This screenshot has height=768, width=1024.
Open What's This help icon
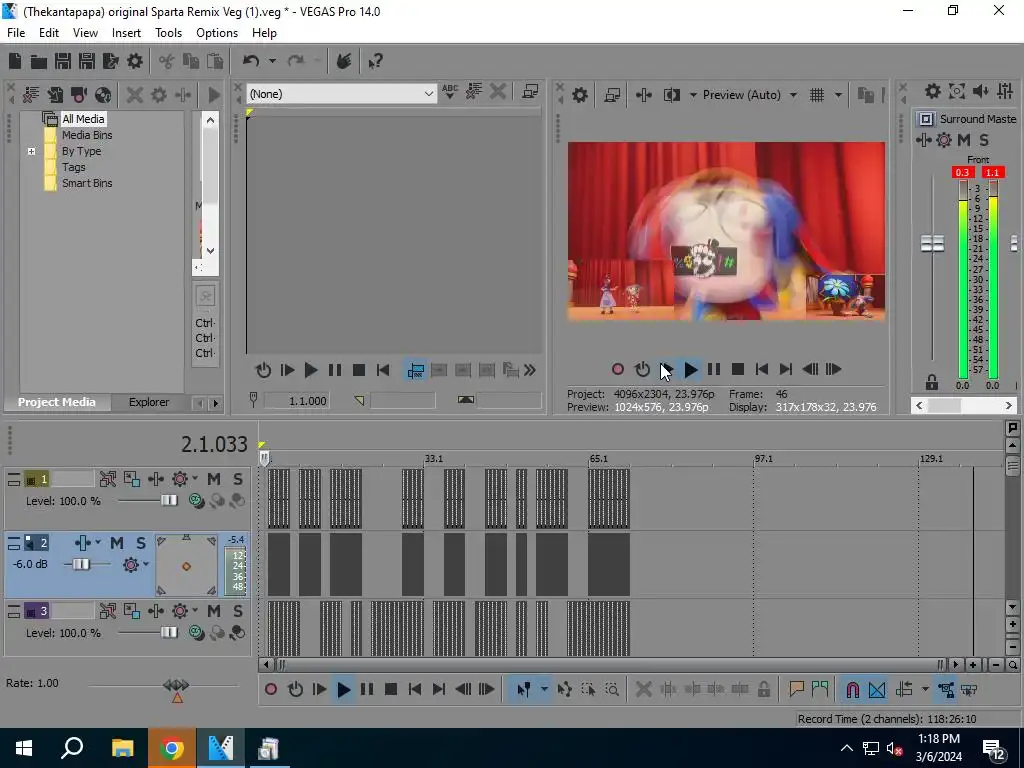click(375, 61)
